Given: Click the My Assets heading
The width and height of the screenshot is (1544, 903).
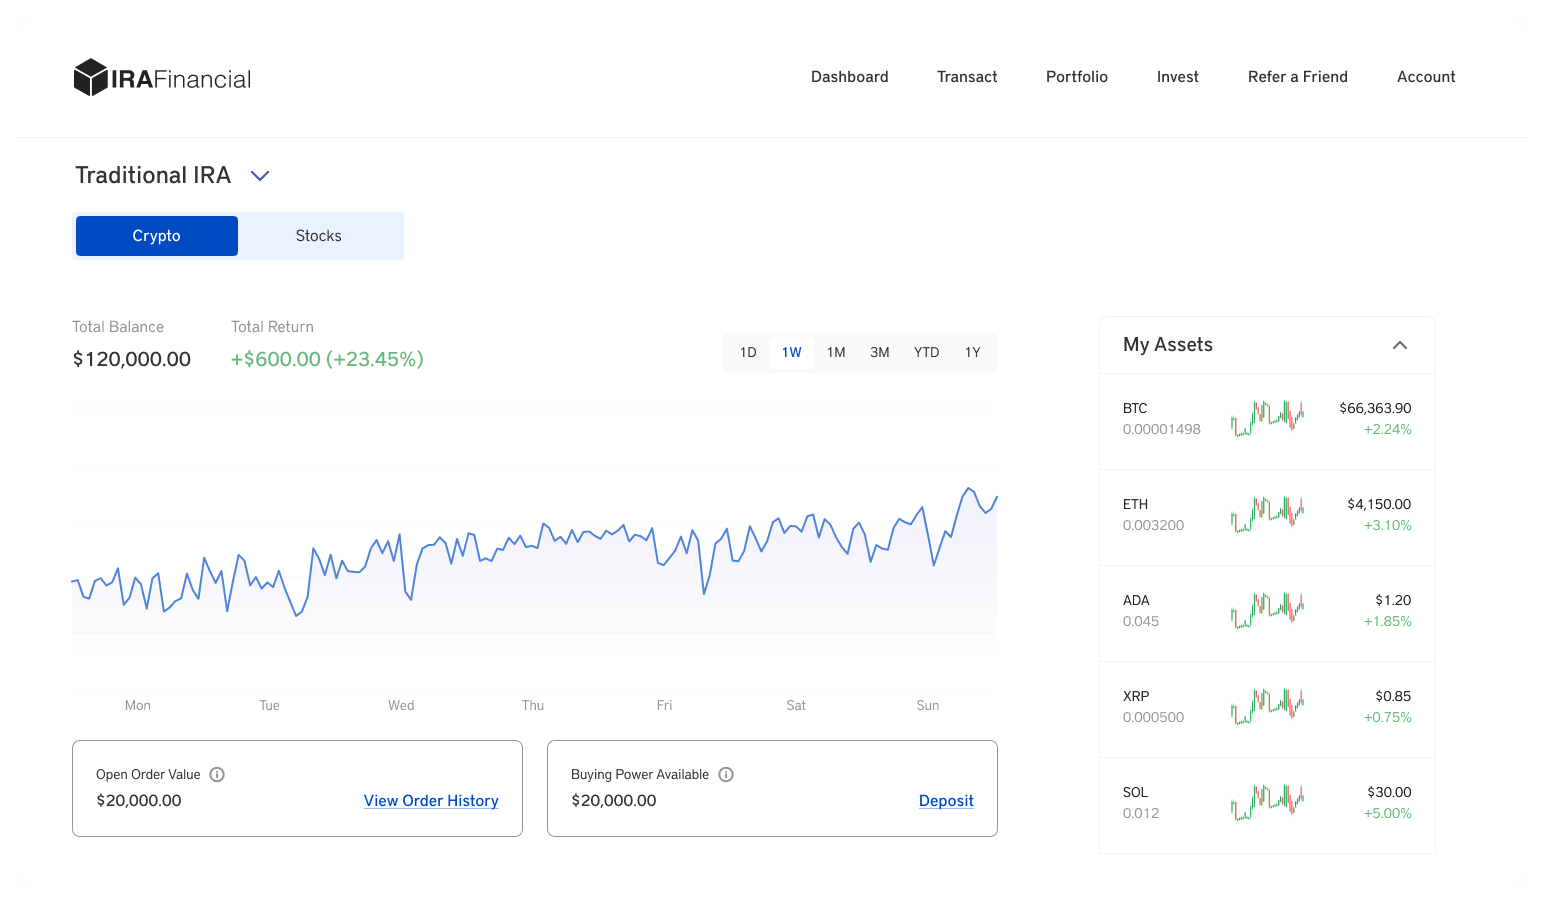Looking at the screenshot, I should [x=1168, y=345].
